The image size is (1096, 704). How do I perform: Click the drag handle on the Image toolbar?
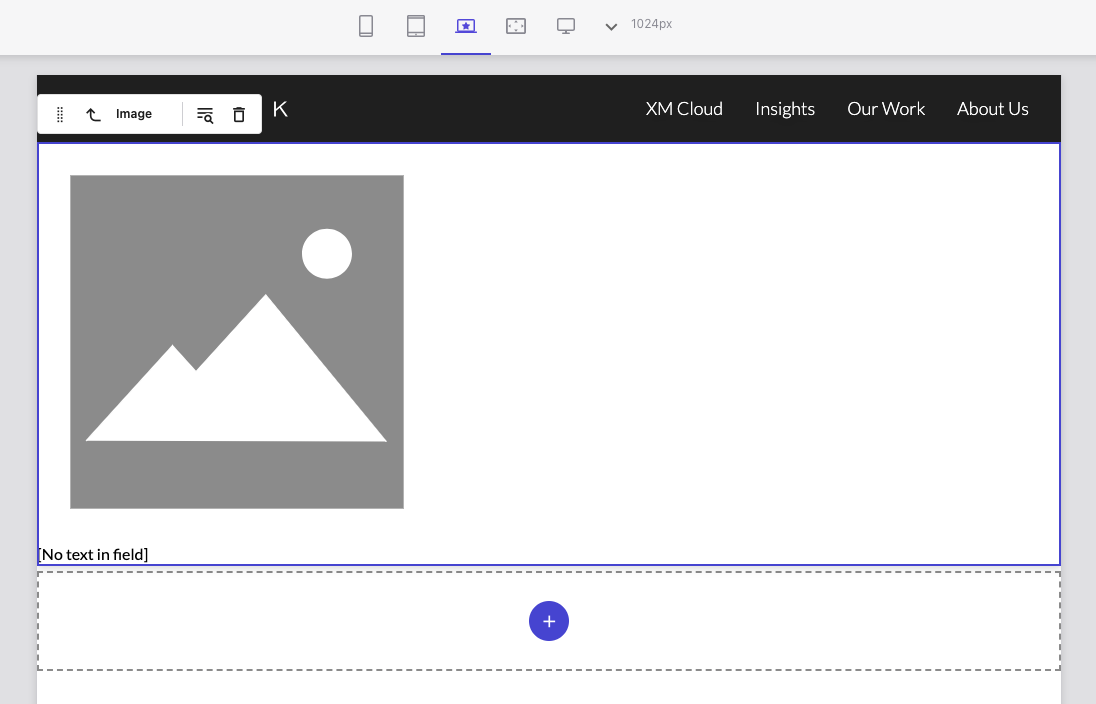[x=60, y=114]
